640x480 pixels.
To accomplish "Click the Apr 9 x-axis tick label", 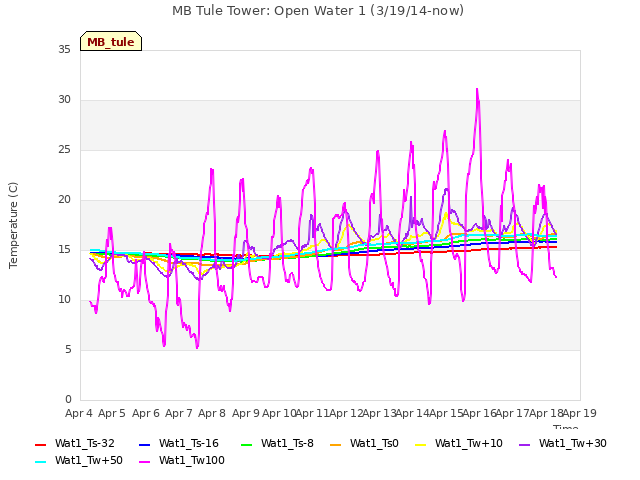I will pyautogui.click(x=246, y=413).
